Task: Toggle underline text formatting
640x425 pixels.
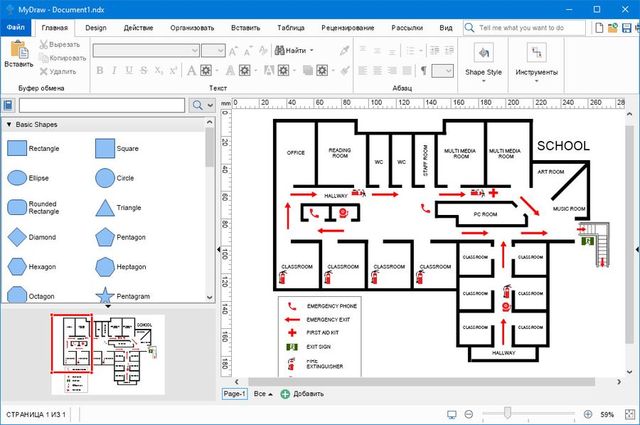Action: click(x=129, y=70)
